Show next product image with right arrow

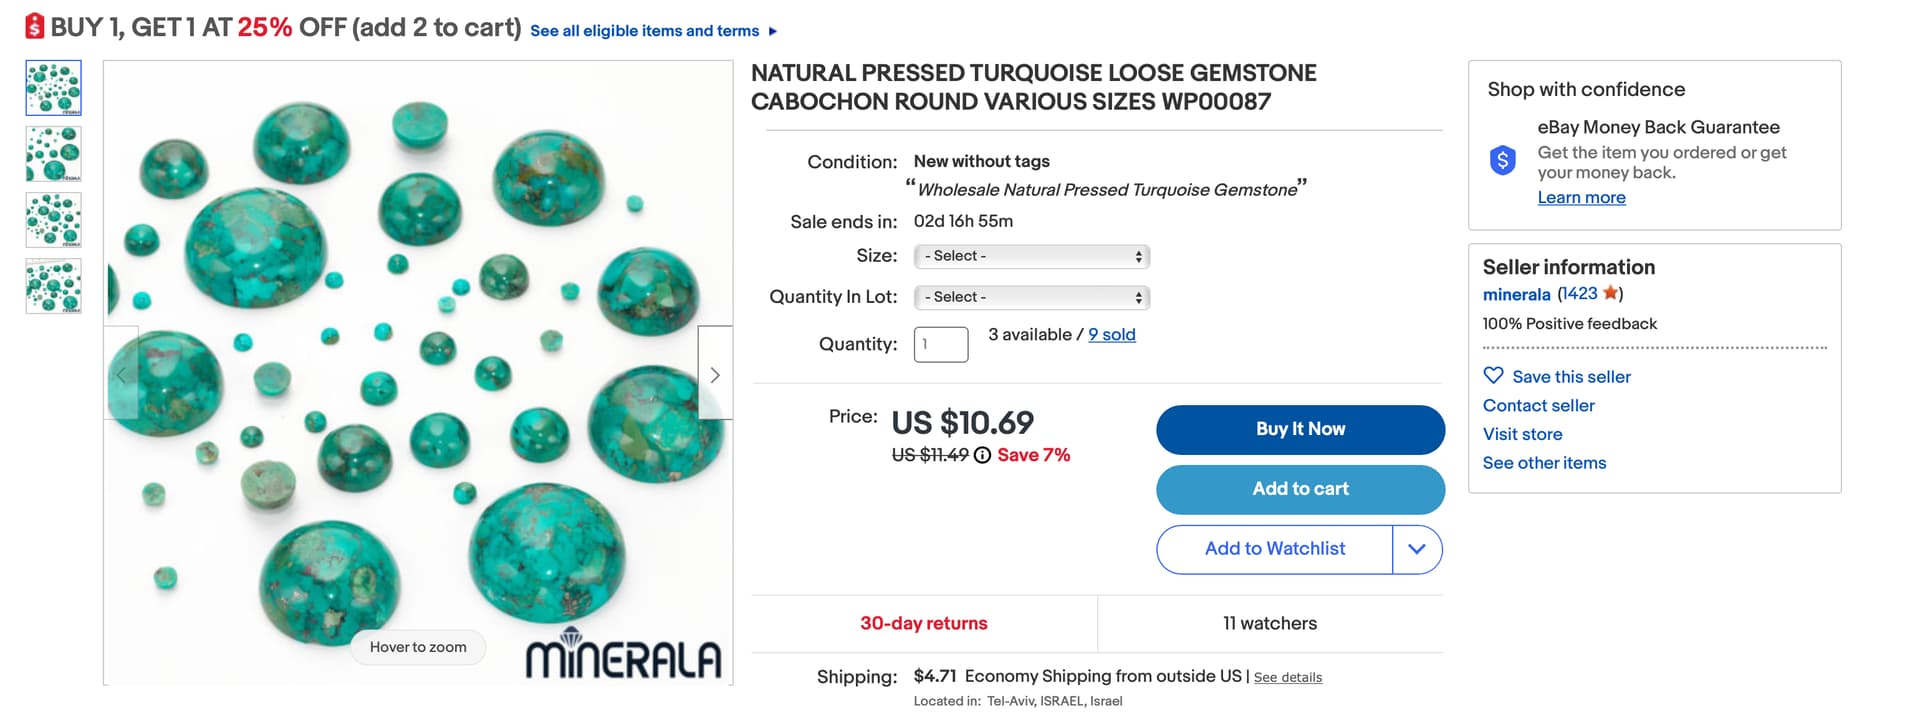click(x=715, y=375)
